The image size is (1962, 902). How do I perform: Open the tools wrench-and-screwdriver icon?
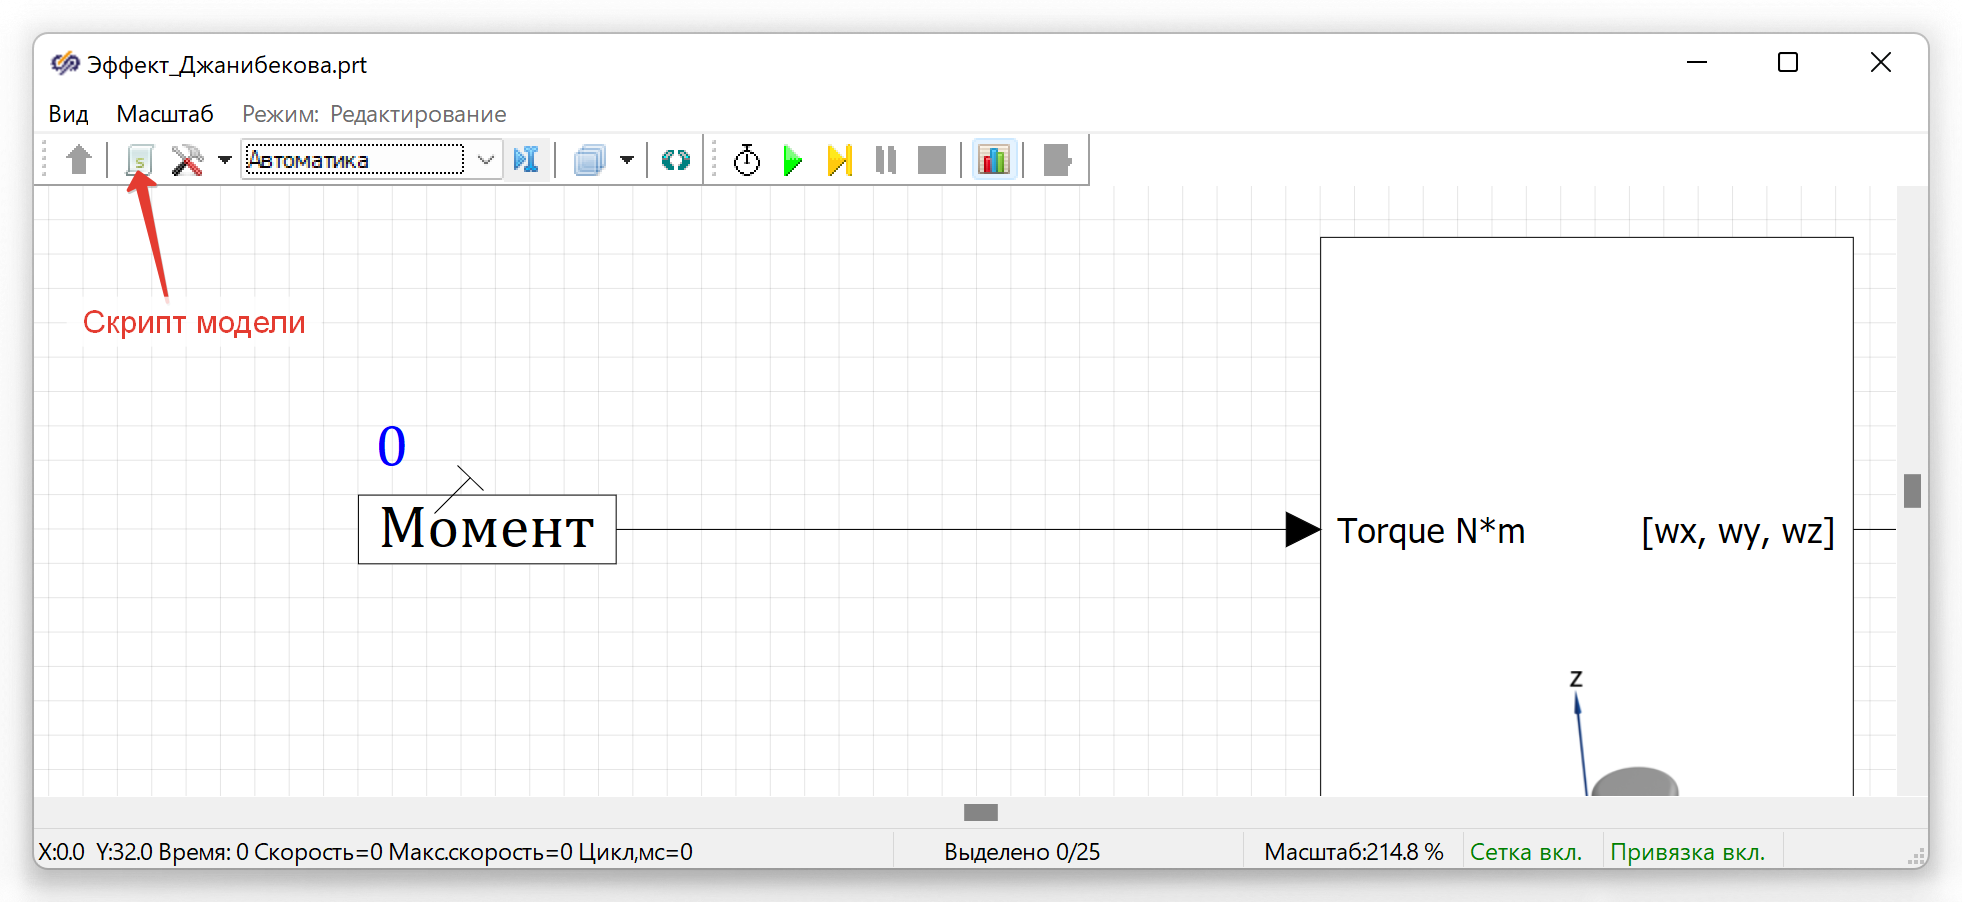click(x=187, y=160)
